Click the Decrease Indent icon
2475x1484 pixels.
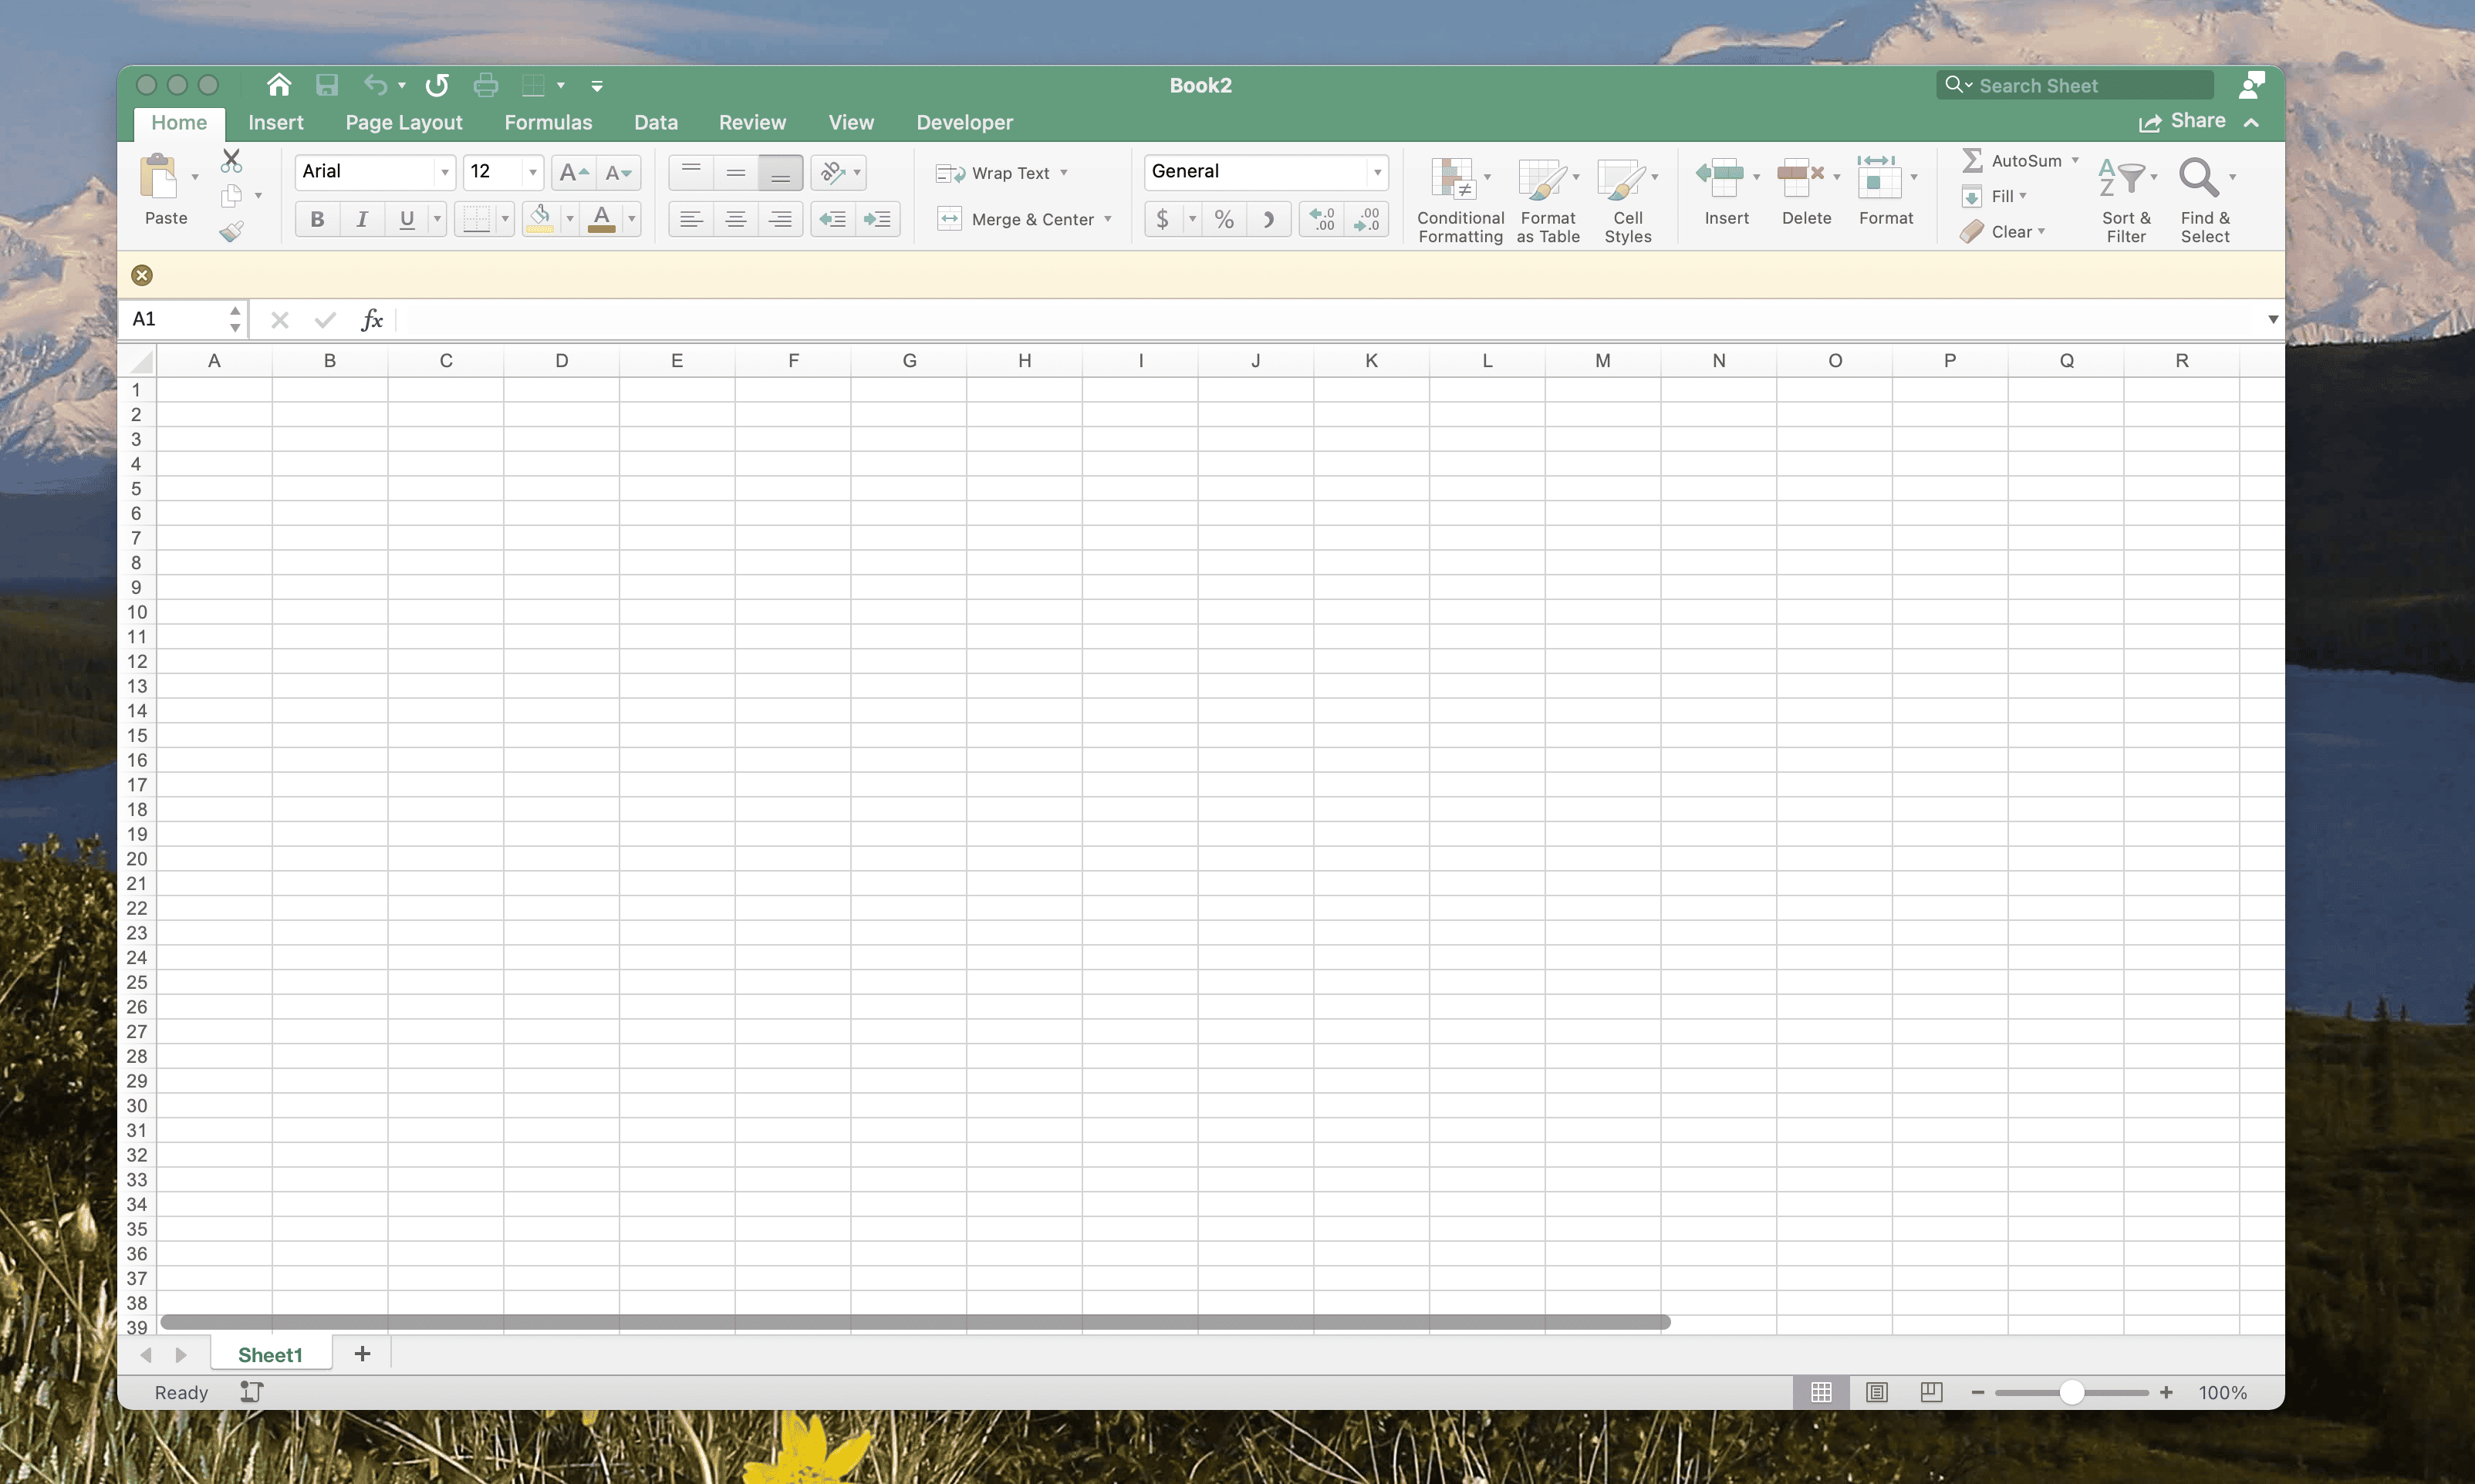pyautogui.click(x=833, y=219)
